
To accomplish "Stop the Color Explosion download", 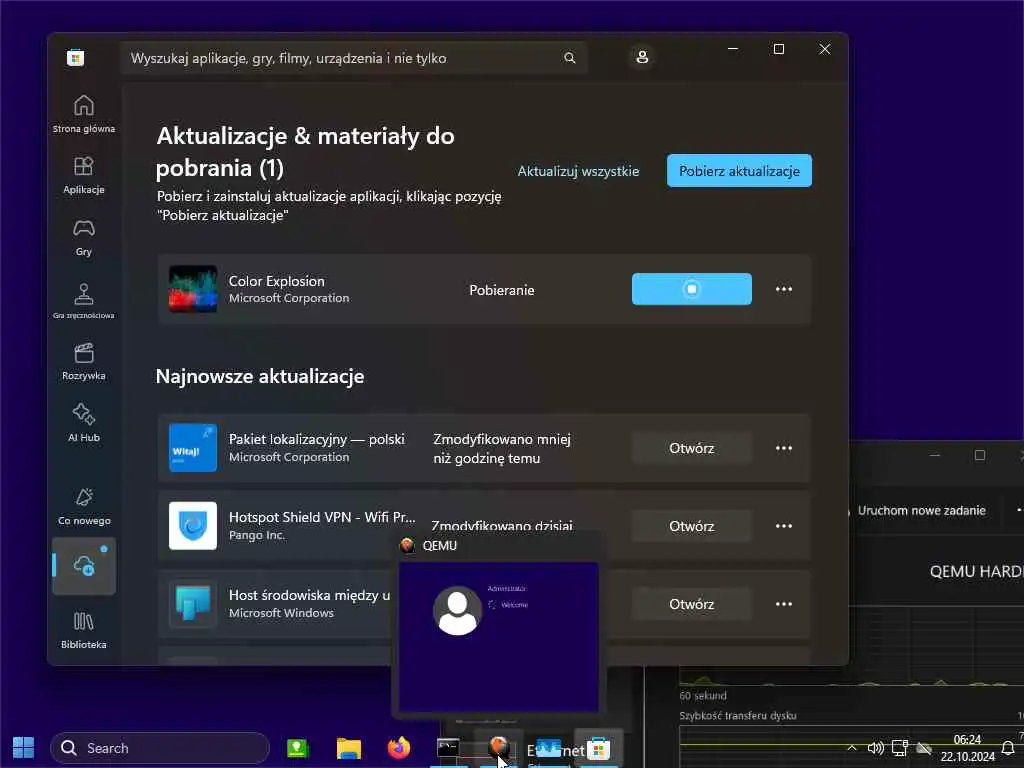I will (692, 289).
